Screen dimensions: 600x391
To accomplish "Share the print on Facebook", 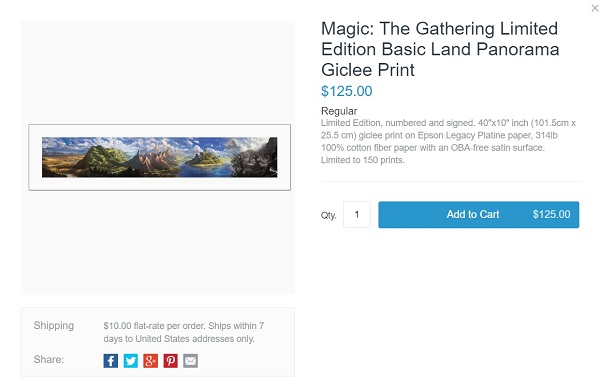I will [x=111, y=361].
